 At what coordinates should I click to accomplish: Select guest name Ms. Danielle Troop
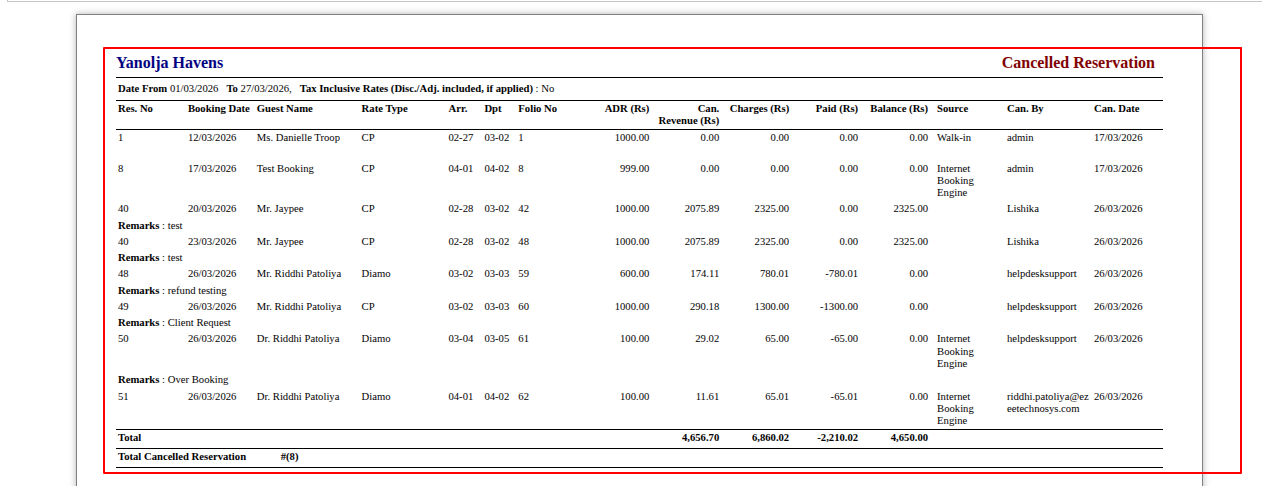pyautogui.click(x=298, y=137)
